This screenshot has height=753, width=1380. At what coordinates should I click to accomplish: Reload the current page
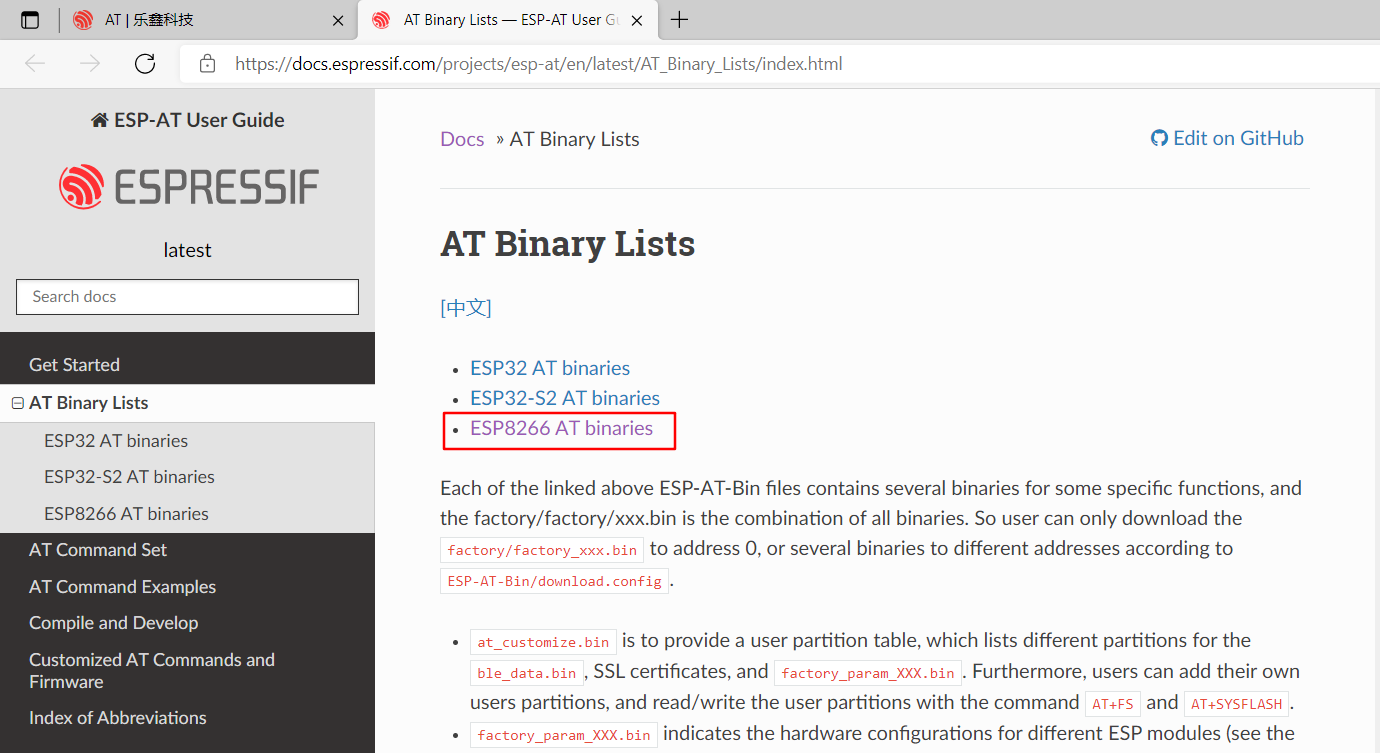pos(145,64)
